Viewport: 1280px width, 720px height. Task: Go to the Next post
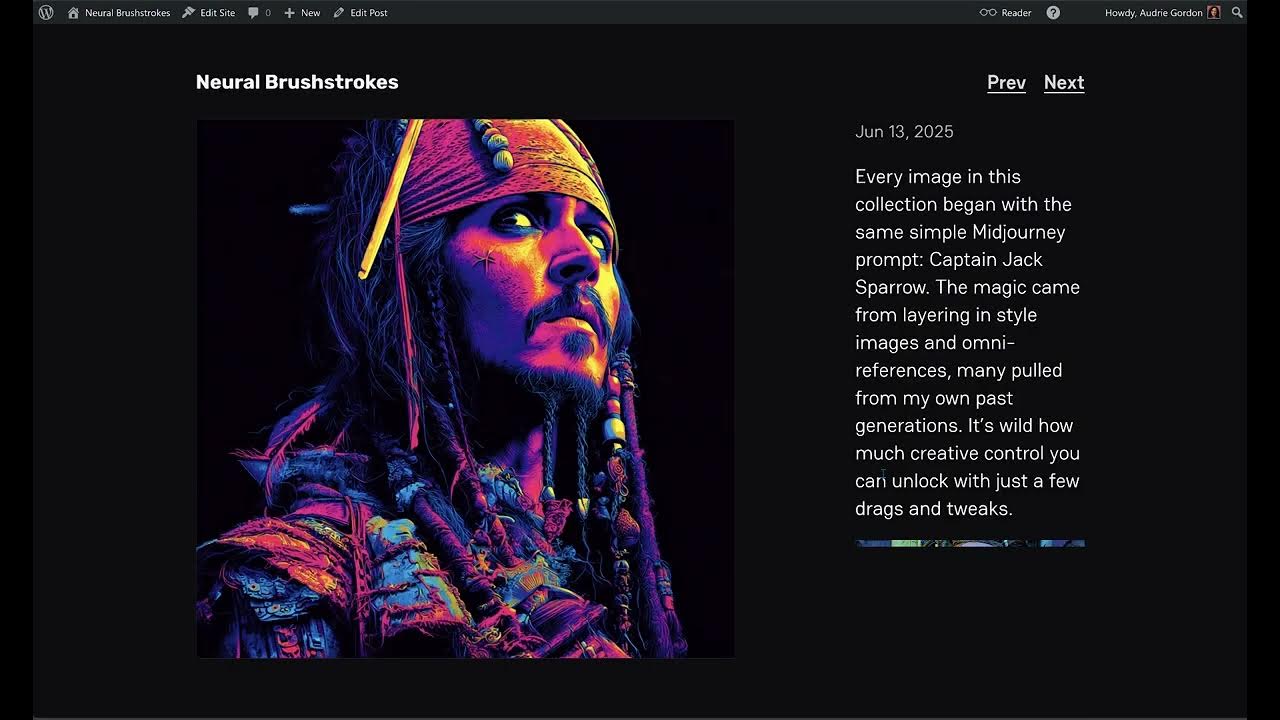tap(1064, 83)
